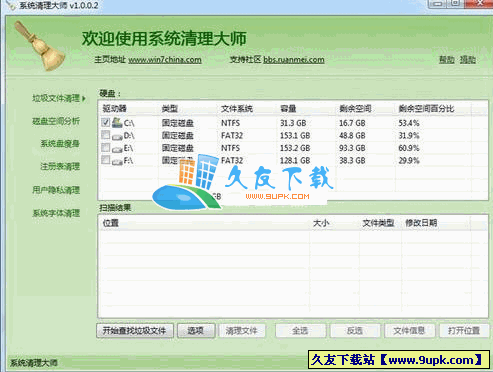Click the 48.8 GB free space value
This screenshot has height=372, width=493.
(352, 136)
